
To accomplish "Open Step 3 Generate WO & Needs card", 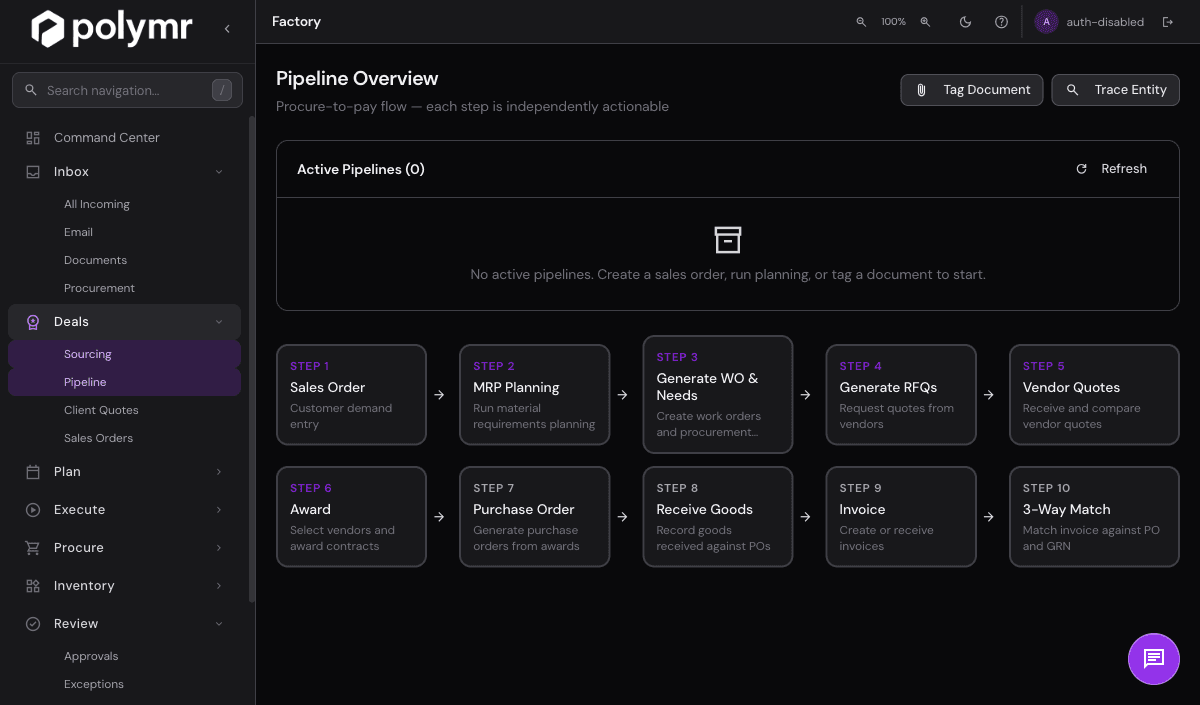I will (718, 395).
